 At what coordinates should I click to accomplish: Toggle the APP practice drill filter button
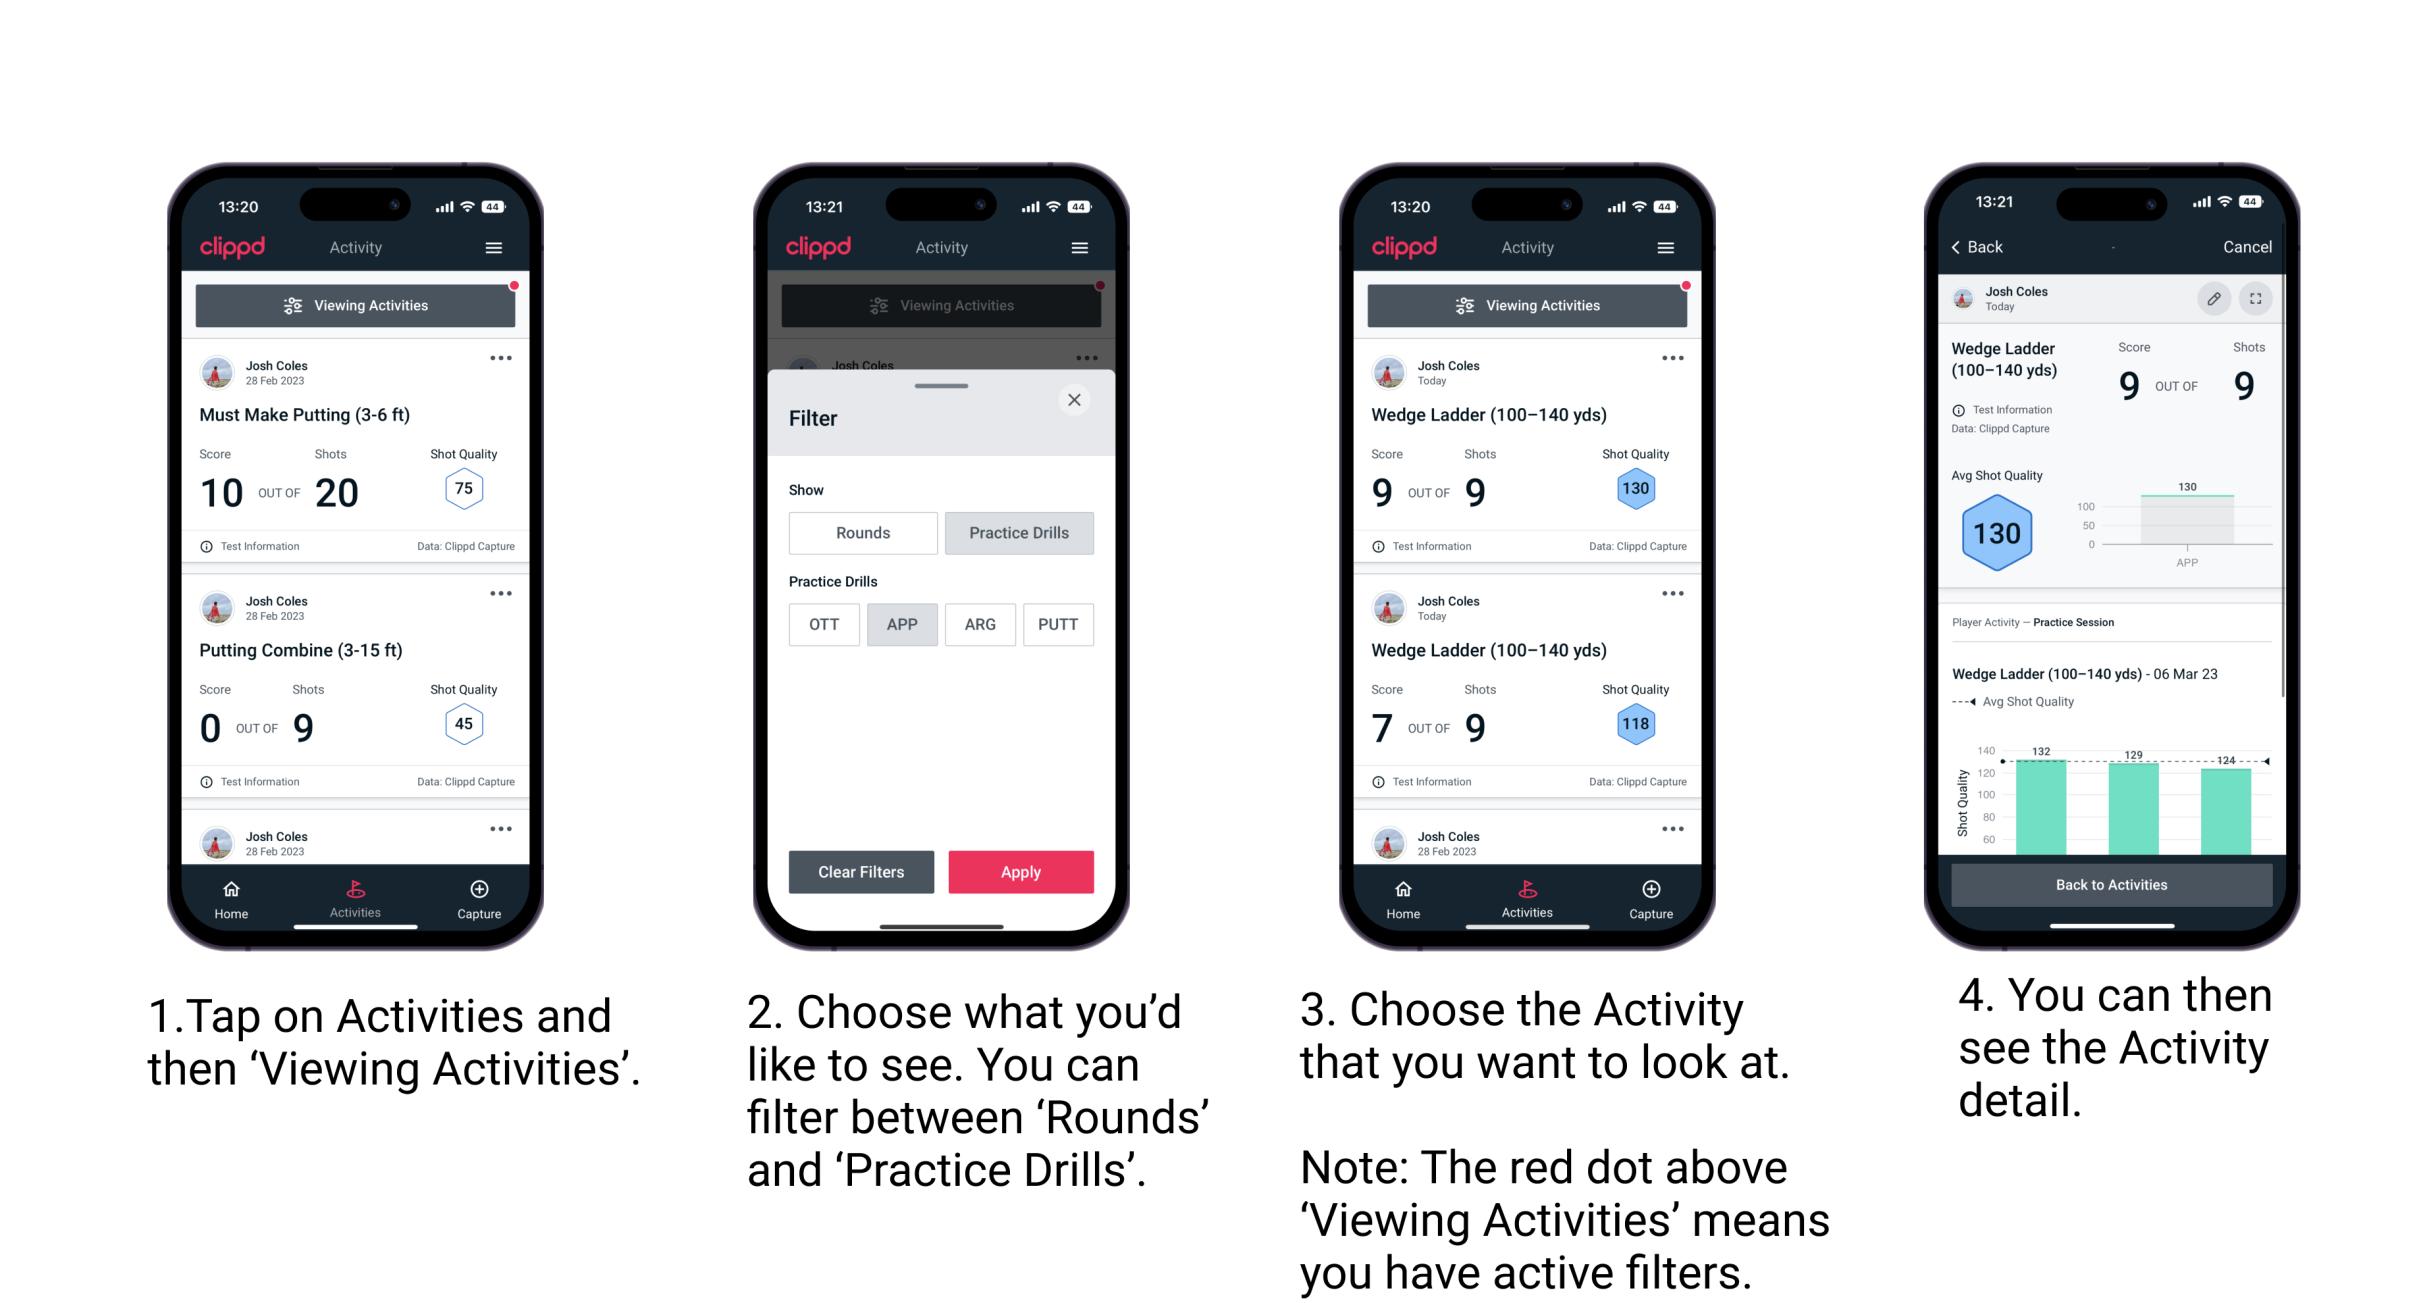click(x=902, y=623)
